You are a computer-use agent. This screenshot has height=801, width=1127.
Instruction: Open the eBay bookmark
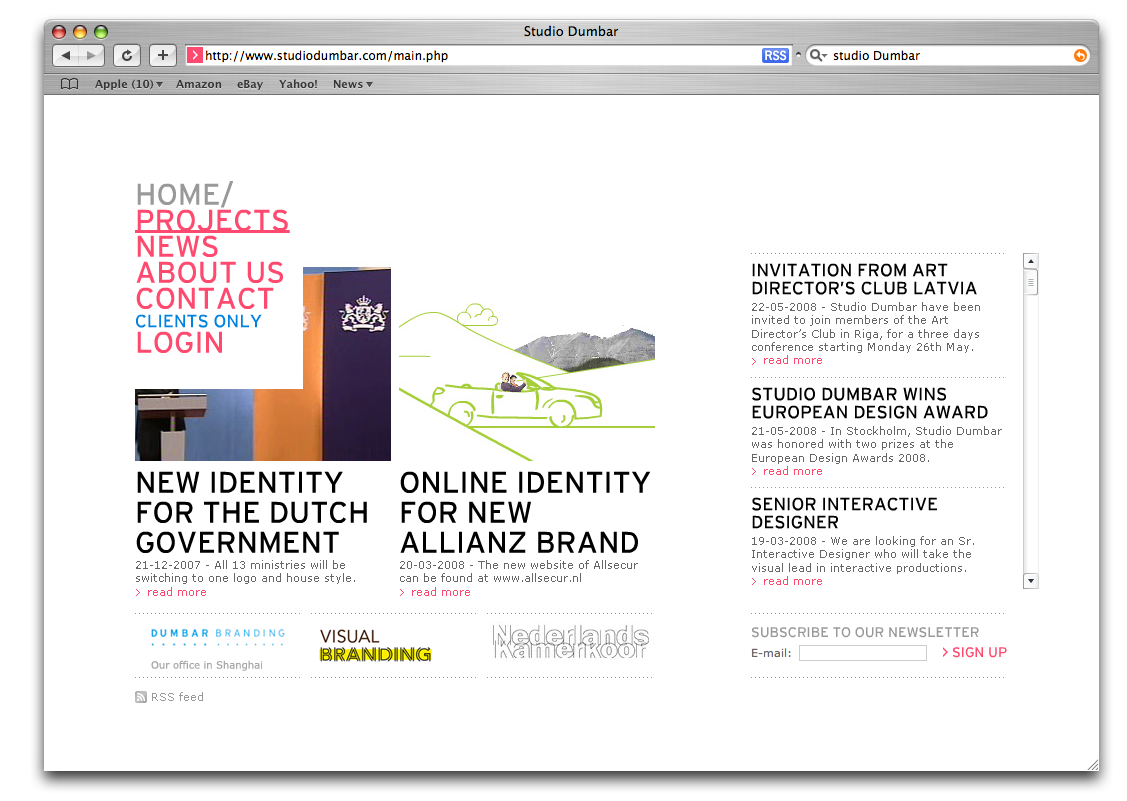250,84
